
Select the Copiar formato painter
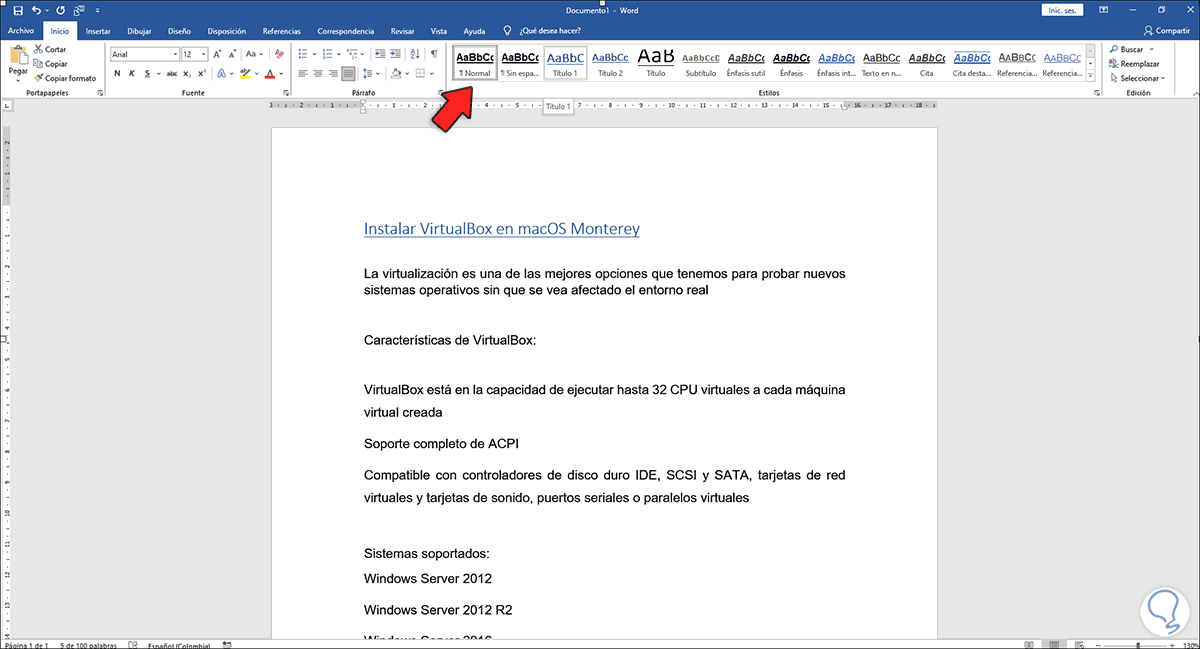coord(65,77)
